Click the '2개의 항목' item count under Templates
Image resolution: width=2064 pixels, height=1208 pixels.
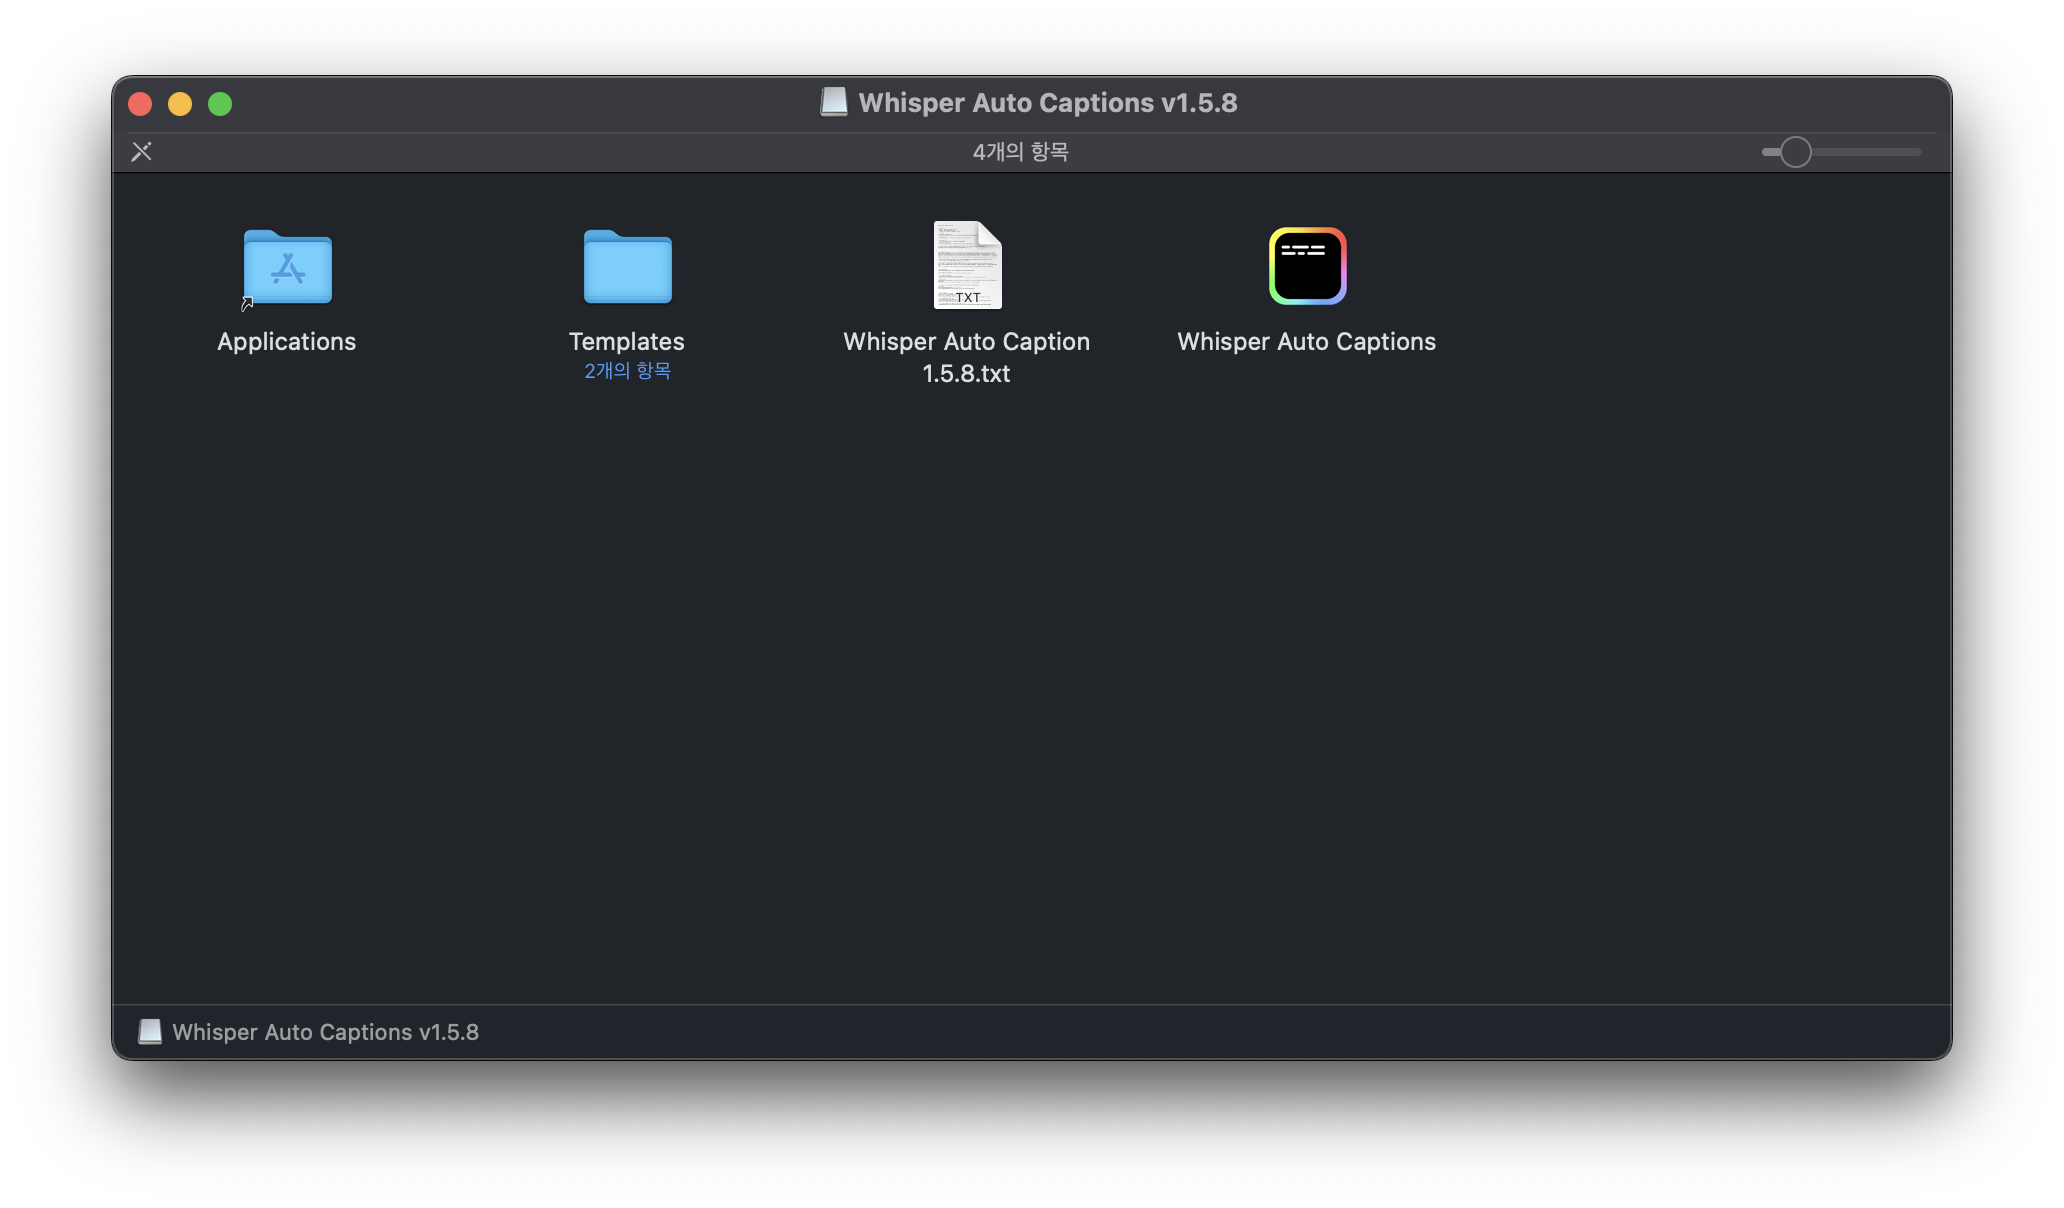[x=627, y=371]
